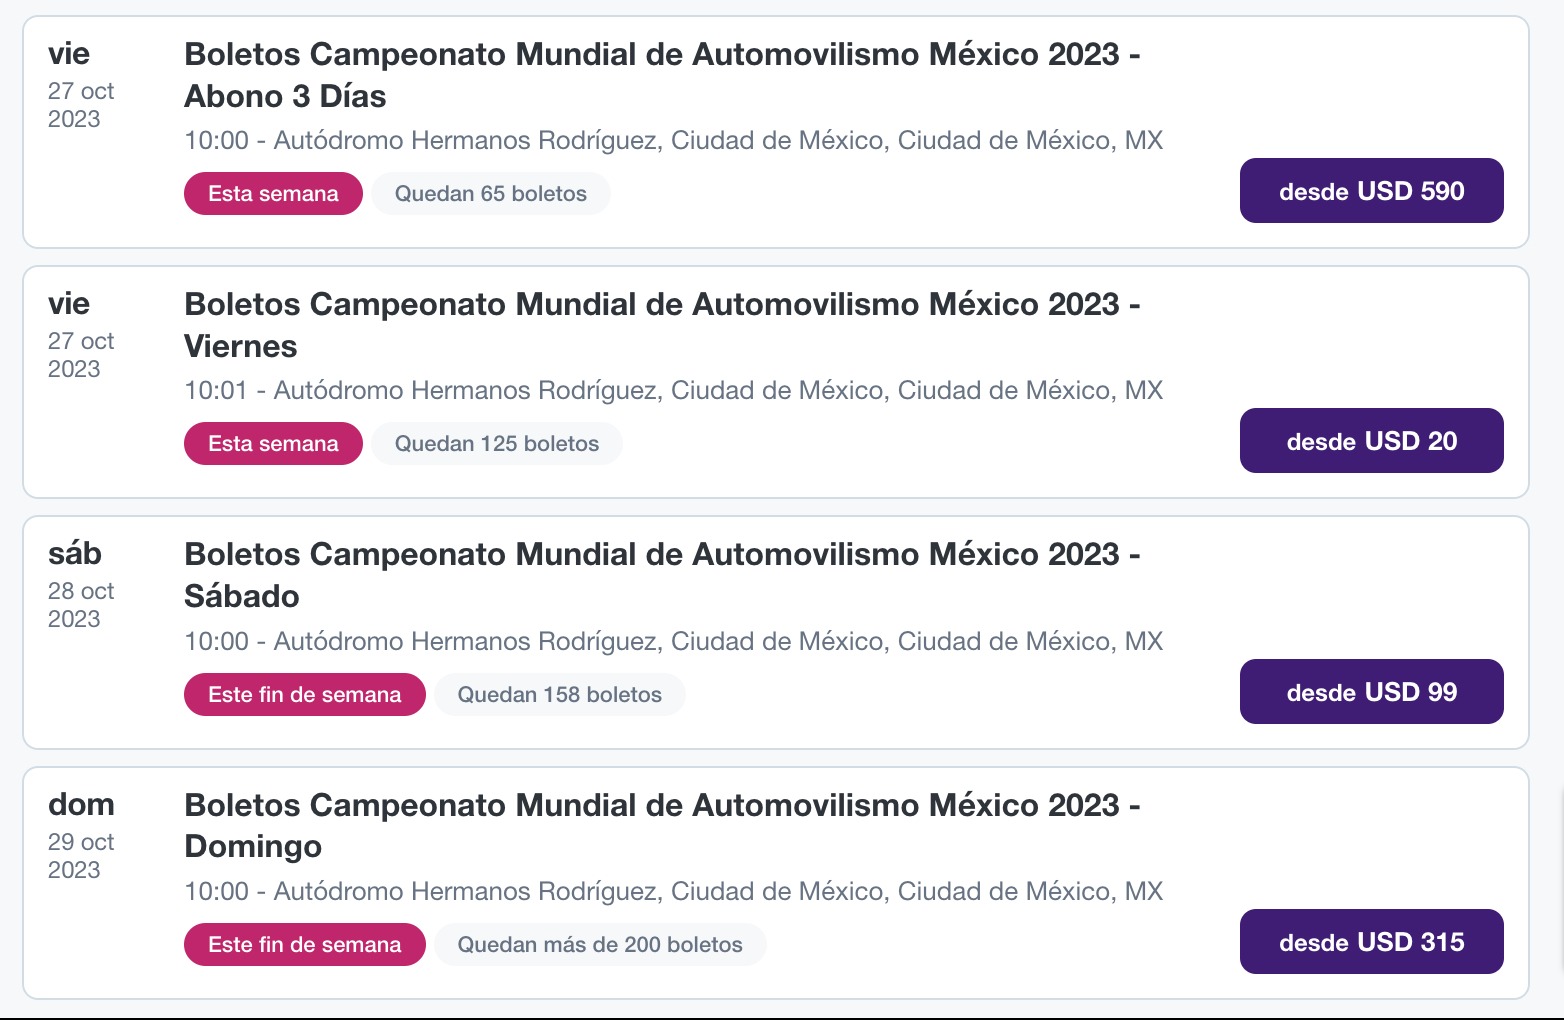1564x1020 pixels.
Task: Click the "Quedan 125 boletos" pill
Action: [496, 444]
